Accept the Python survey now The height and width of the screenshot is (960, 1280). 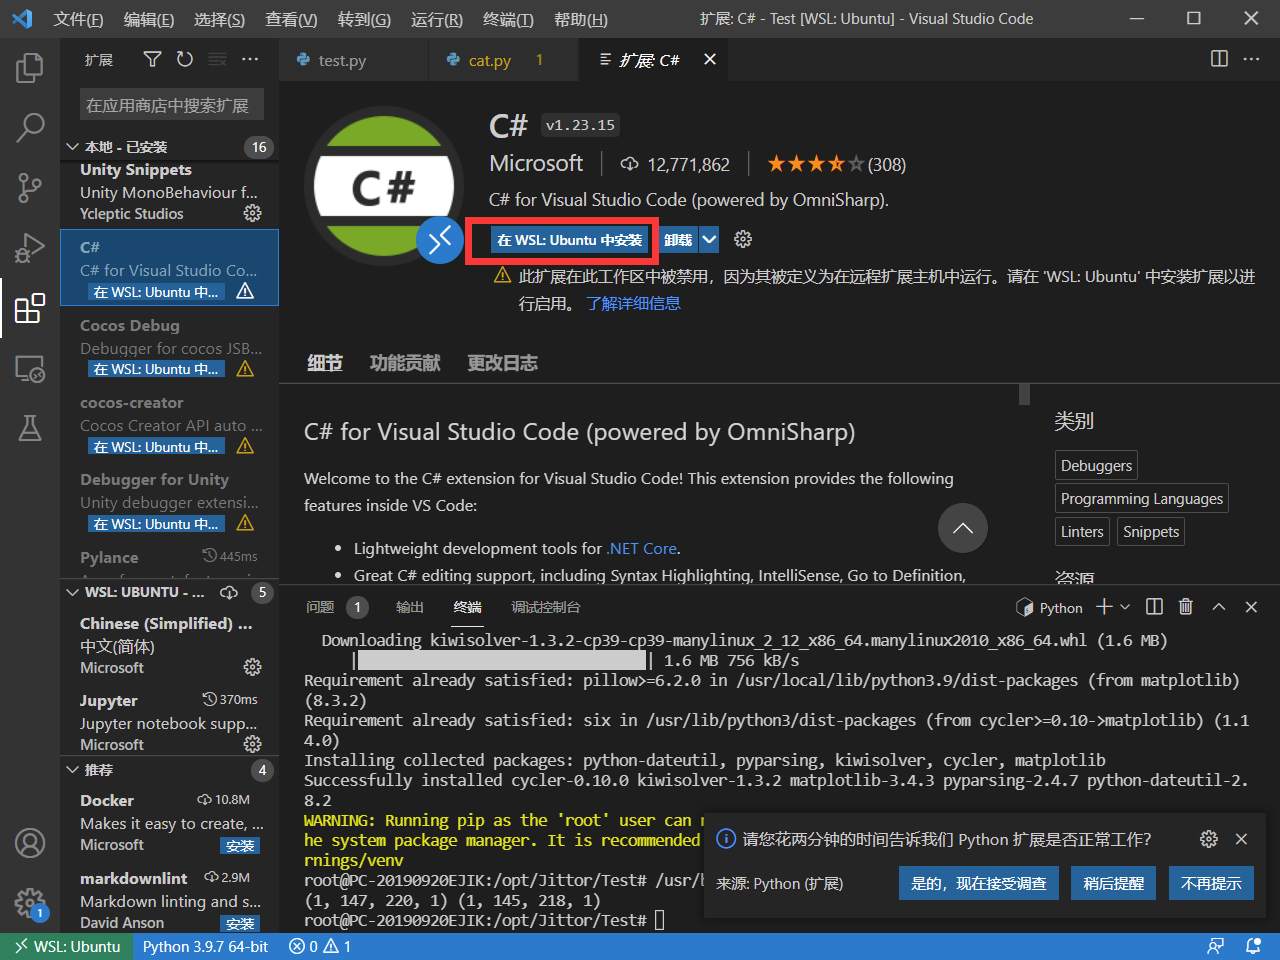coord(979,883)
